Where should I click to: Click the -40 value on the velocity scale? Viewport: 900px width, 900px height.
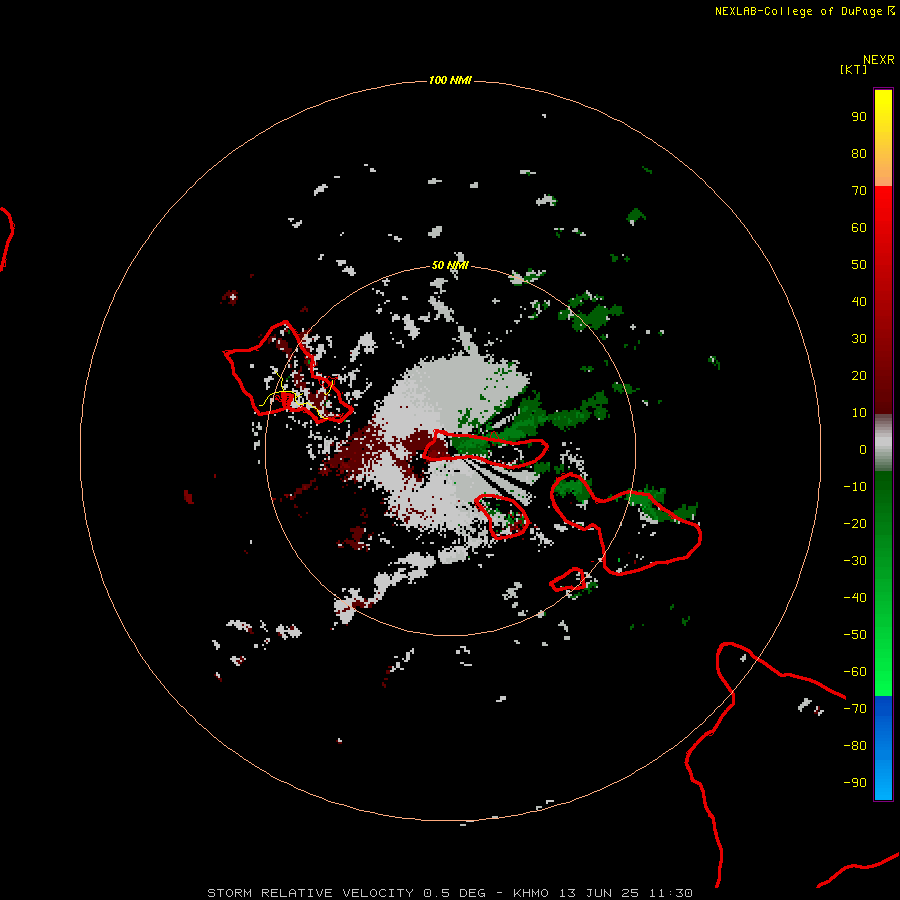855,598
